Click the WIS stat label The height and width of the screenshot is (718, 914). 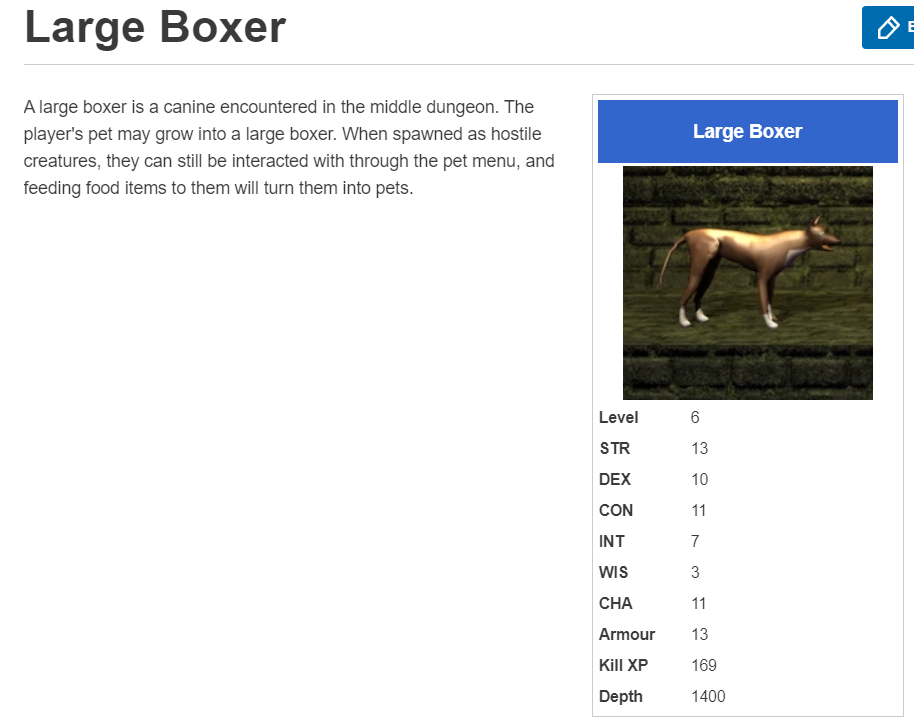pyautogui.click(x=614, y=572)
